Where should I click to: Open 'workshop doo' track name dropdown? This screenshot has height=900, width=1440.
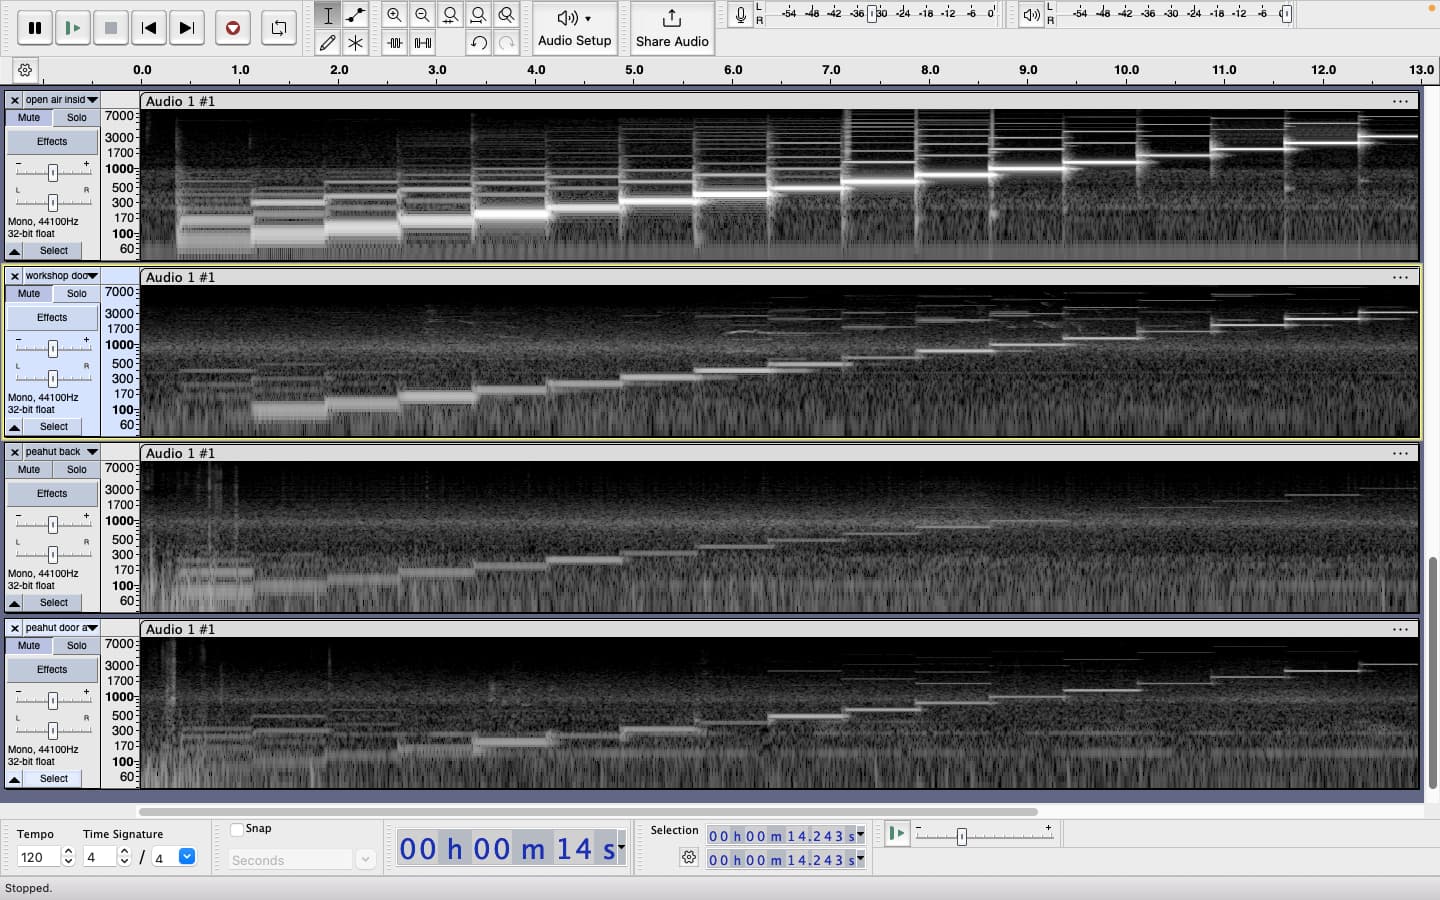pyautogui.click(x=62, y=276)
